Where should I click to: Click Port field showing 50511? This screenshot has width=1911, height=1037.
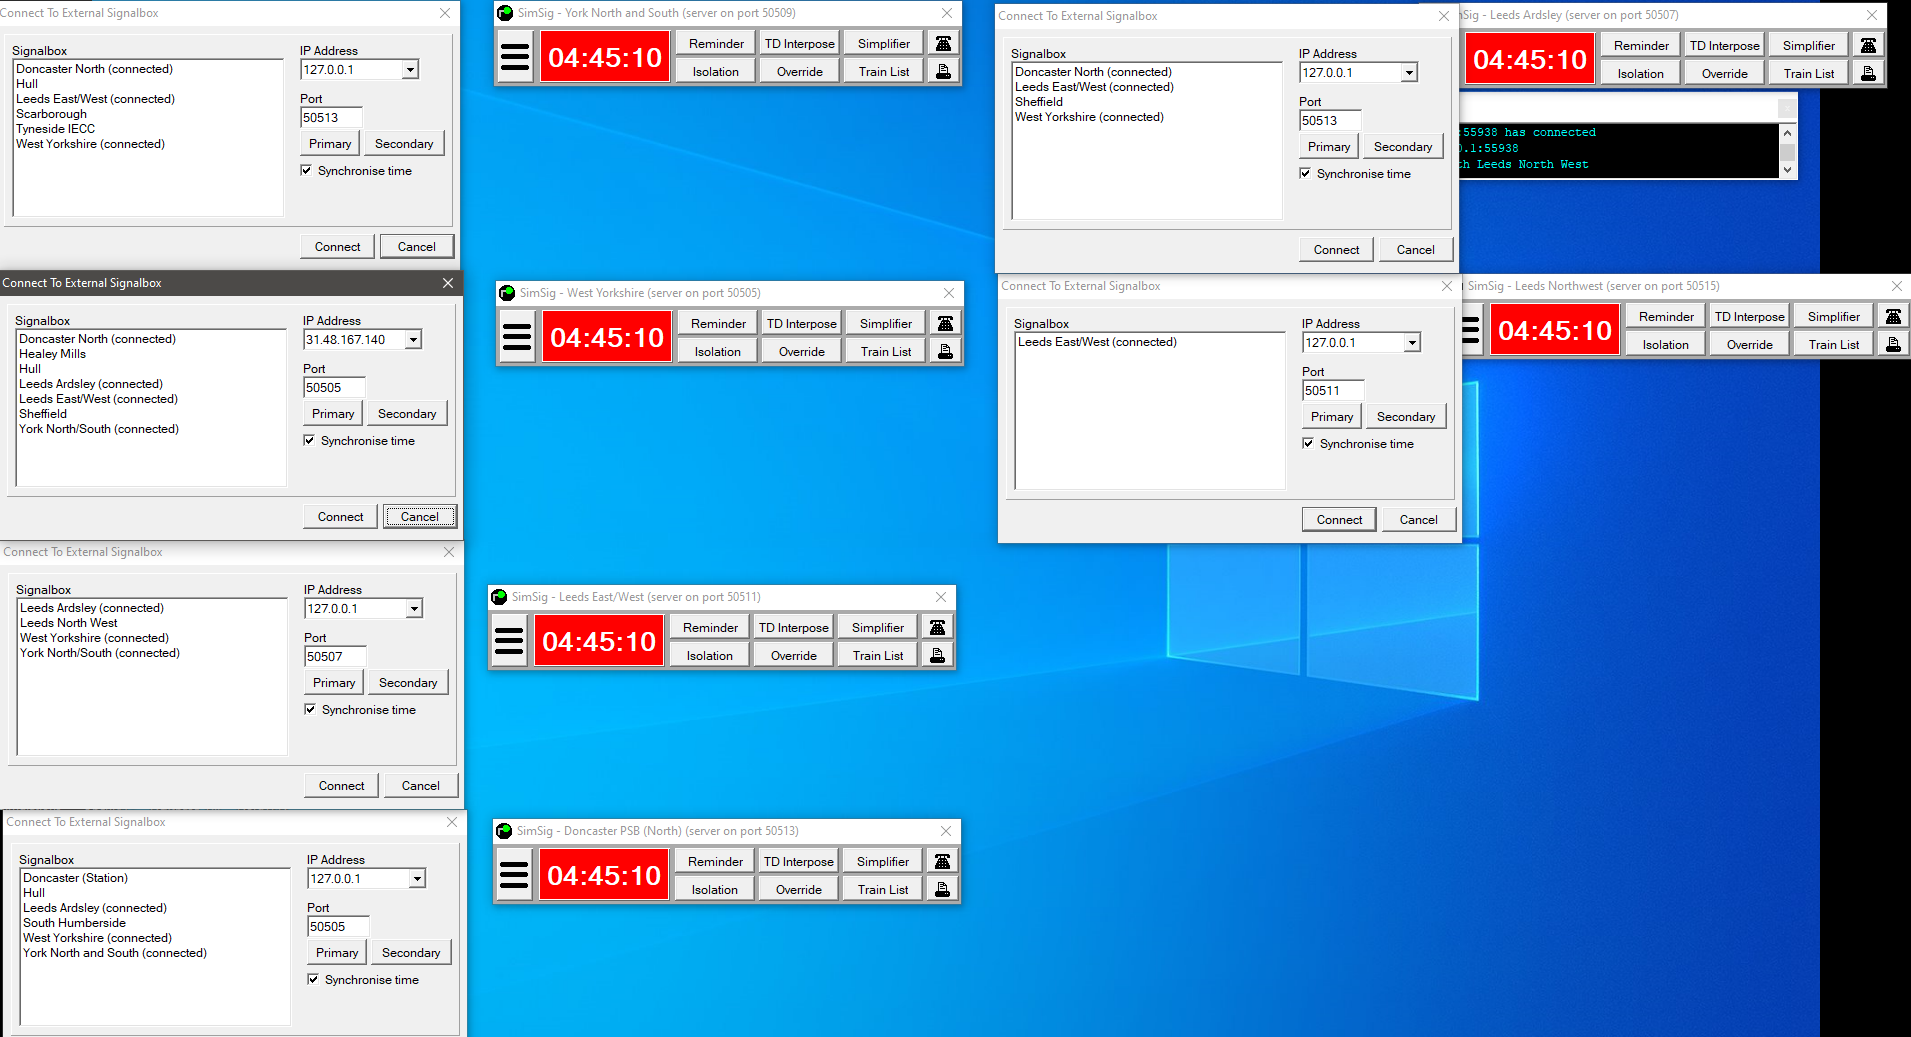pos(1332,391)
